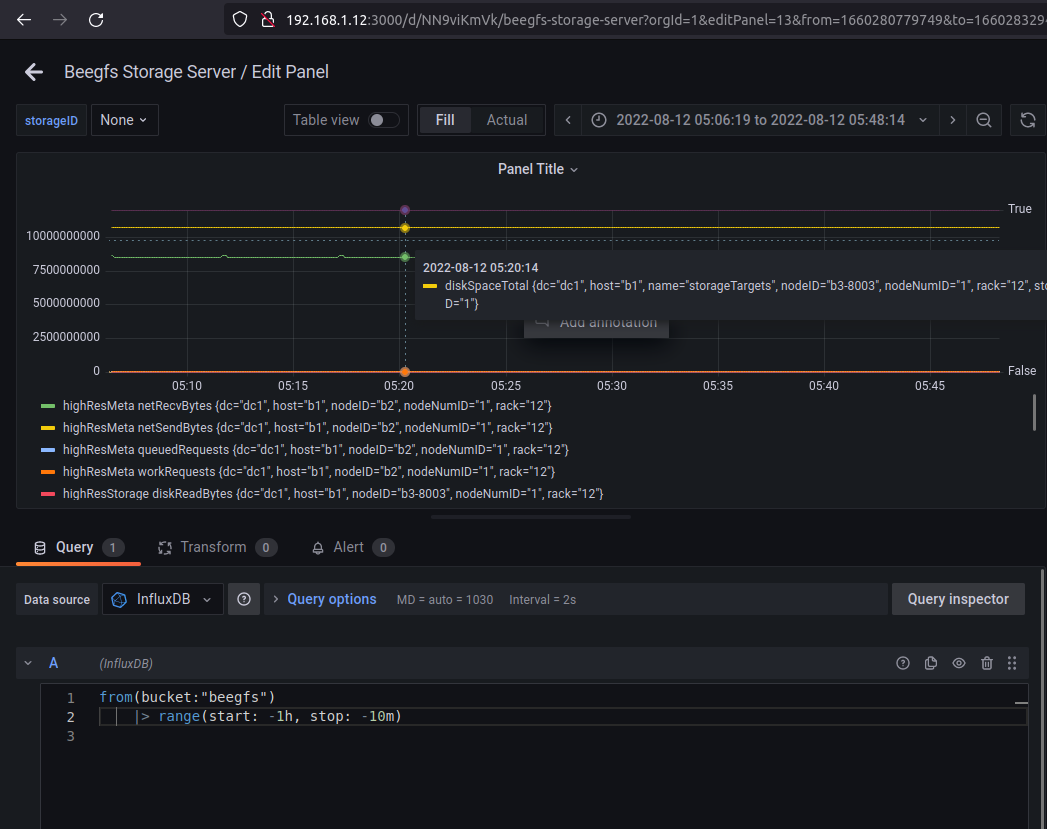Click the Transform tab icon
Viewport: 1047px width, 829px height.
[x=164, y=548]
